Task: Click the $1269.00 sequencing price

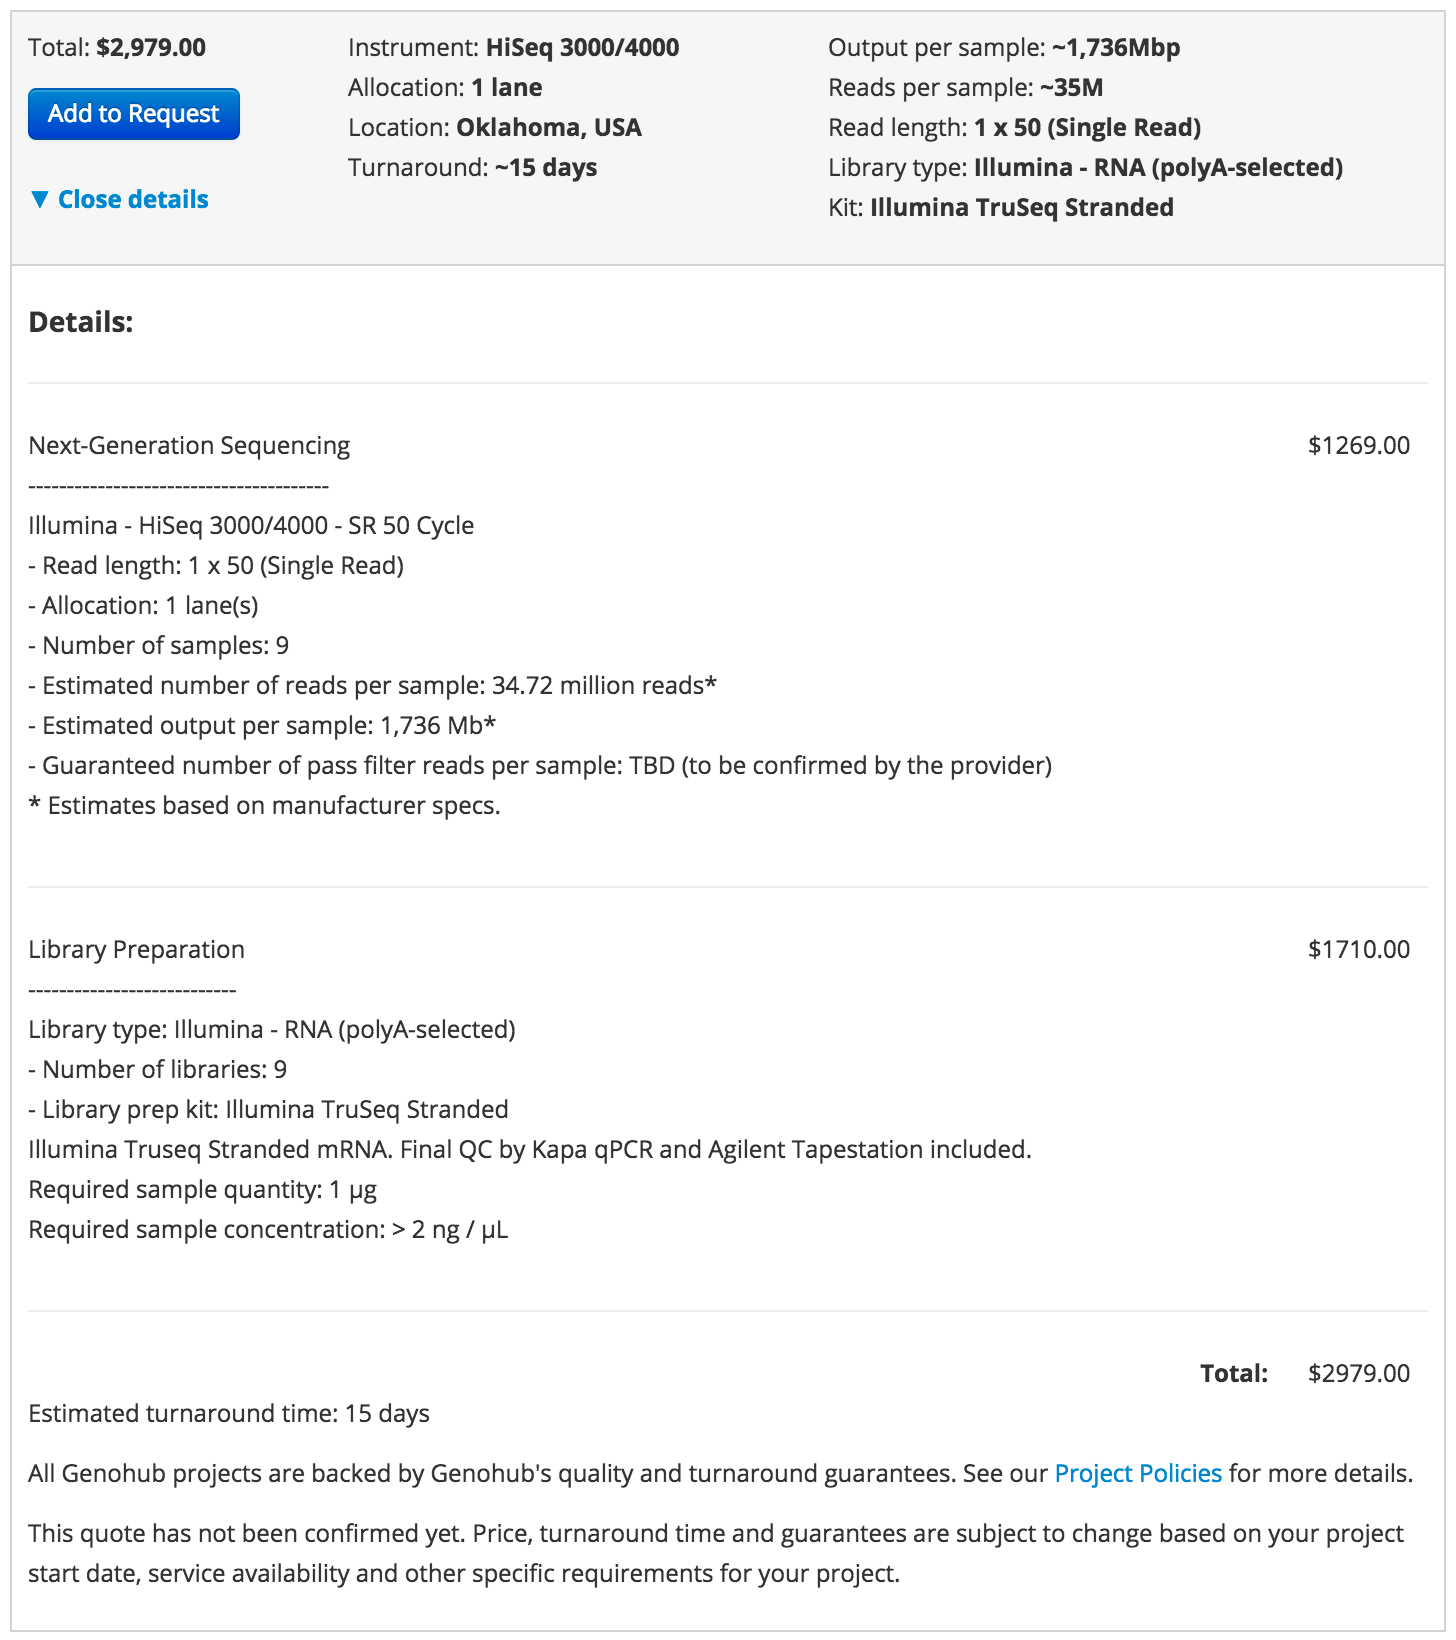Action: point(1359,445)
